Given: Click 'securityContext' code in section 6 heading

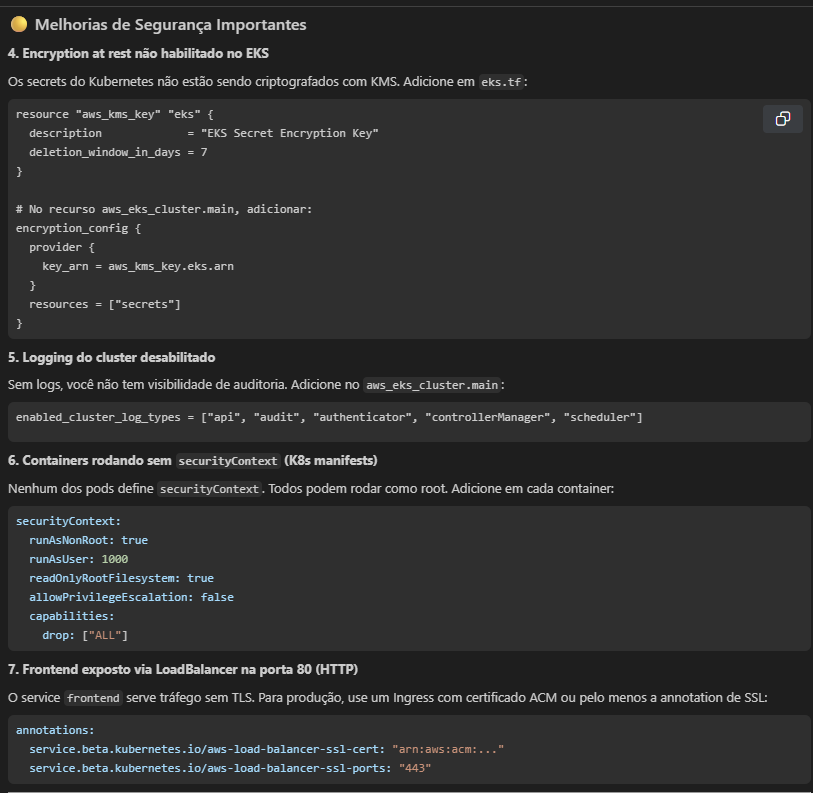Looking at the screenshot, I should 226,461.
